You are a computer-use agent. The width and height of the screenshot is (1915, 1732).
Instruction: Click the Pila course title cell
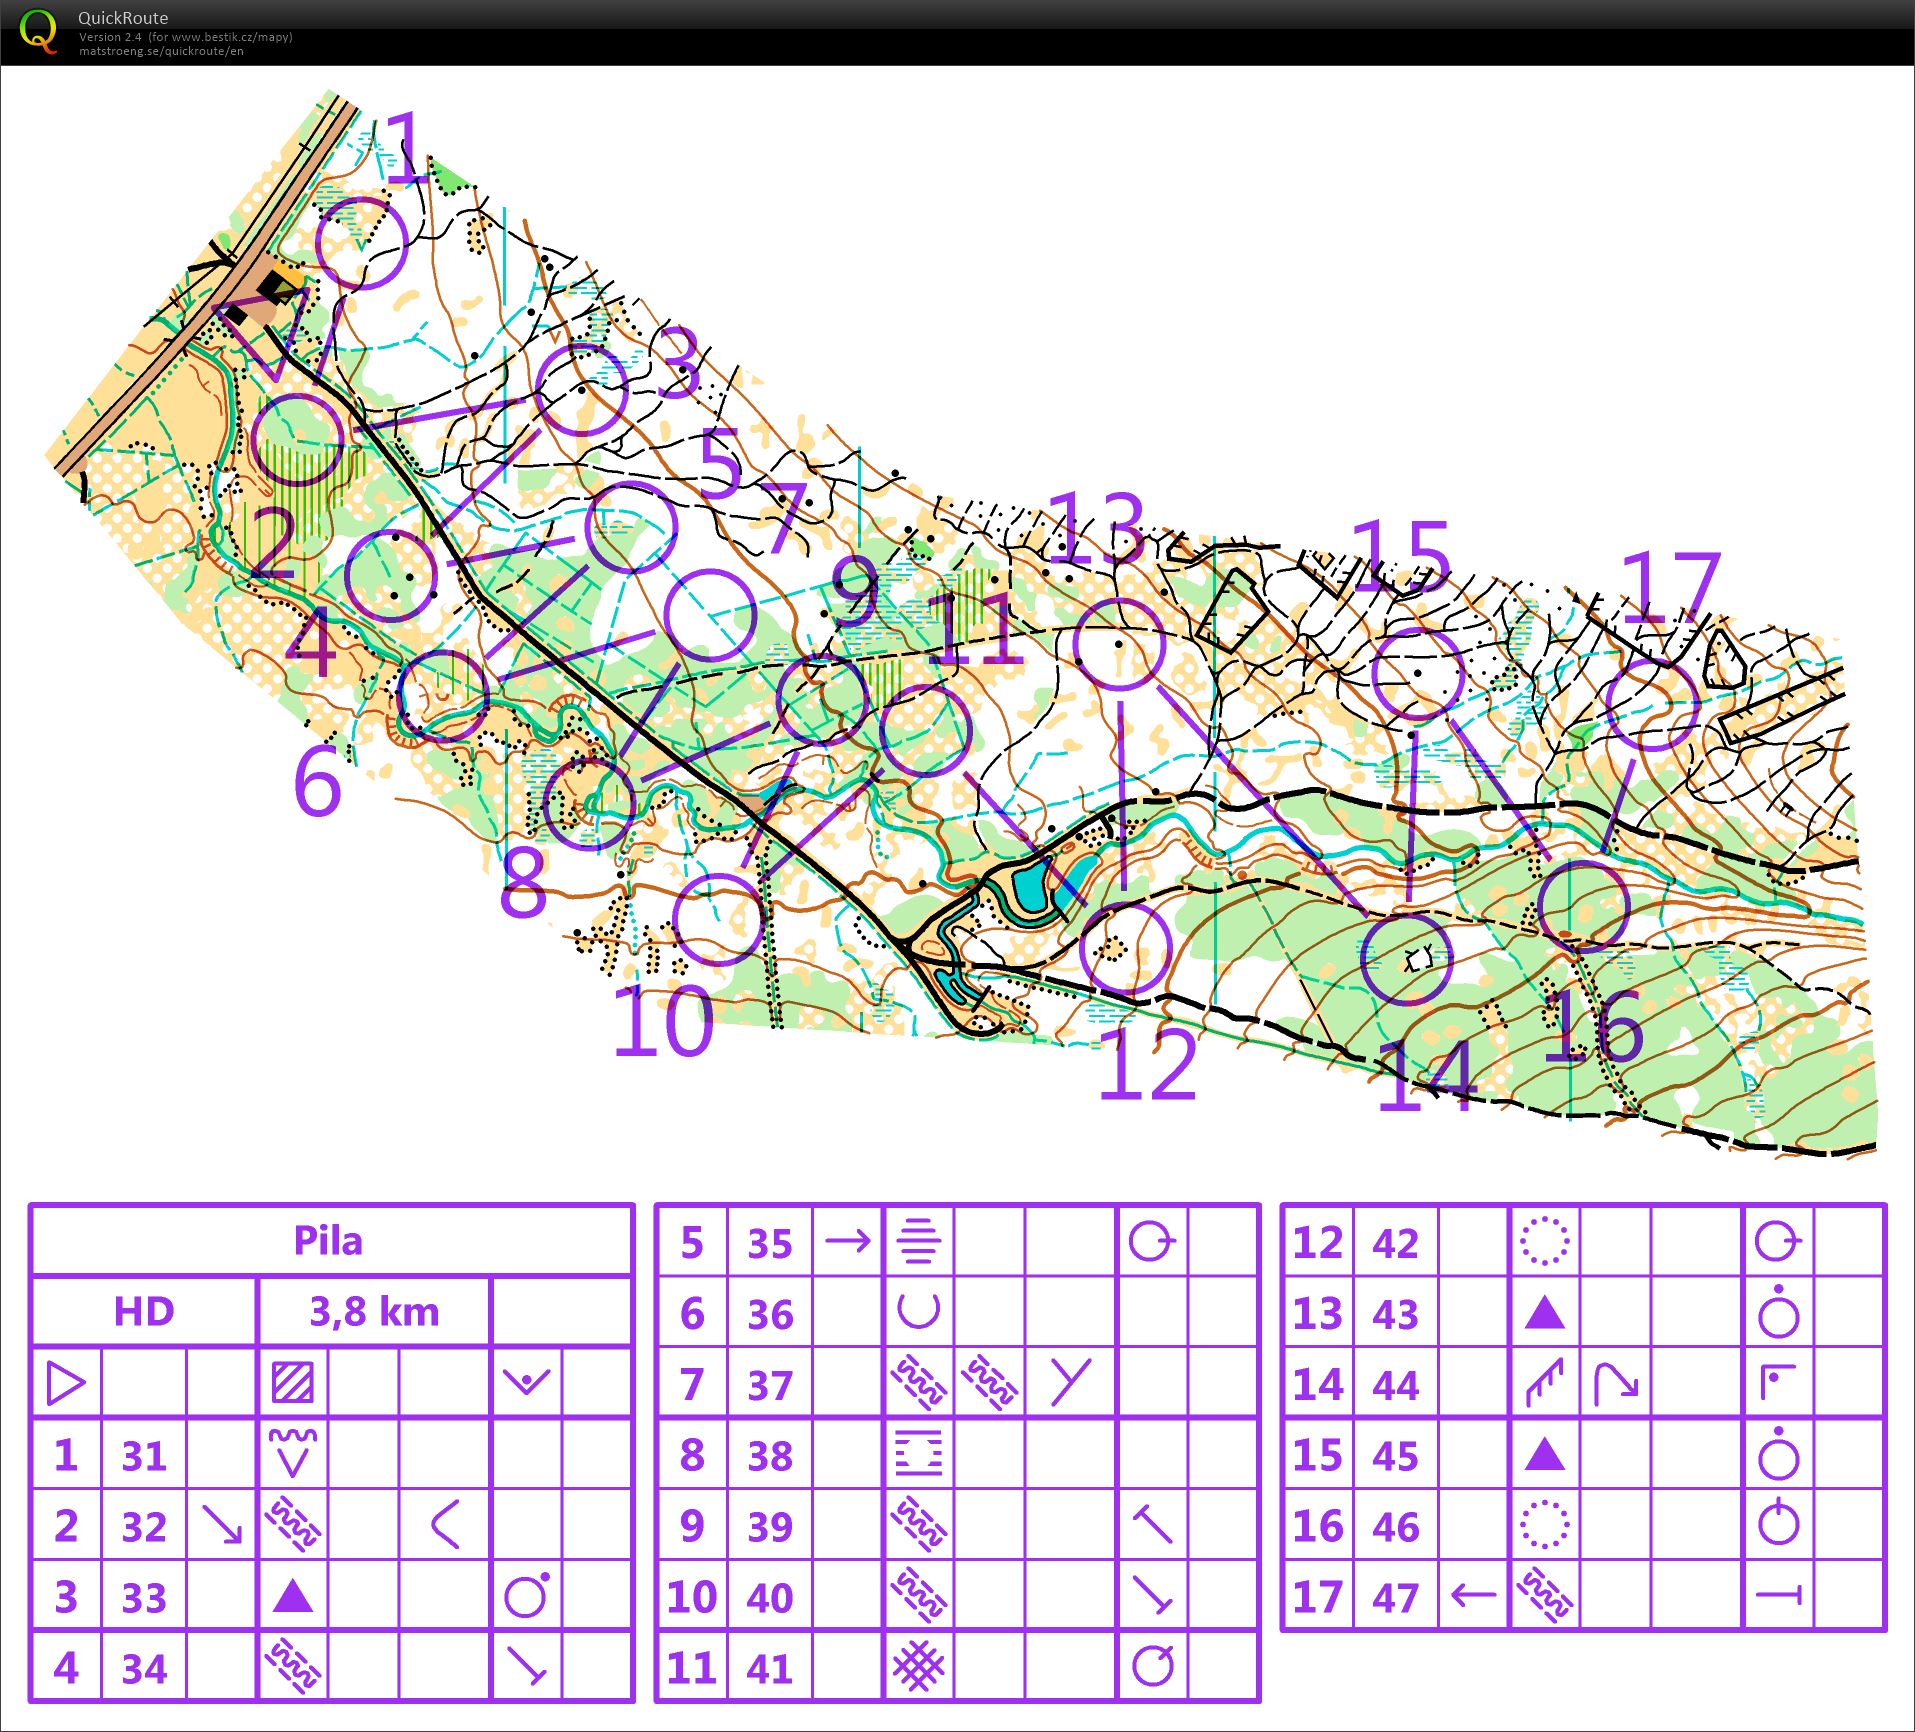(x=328, y=1239)
